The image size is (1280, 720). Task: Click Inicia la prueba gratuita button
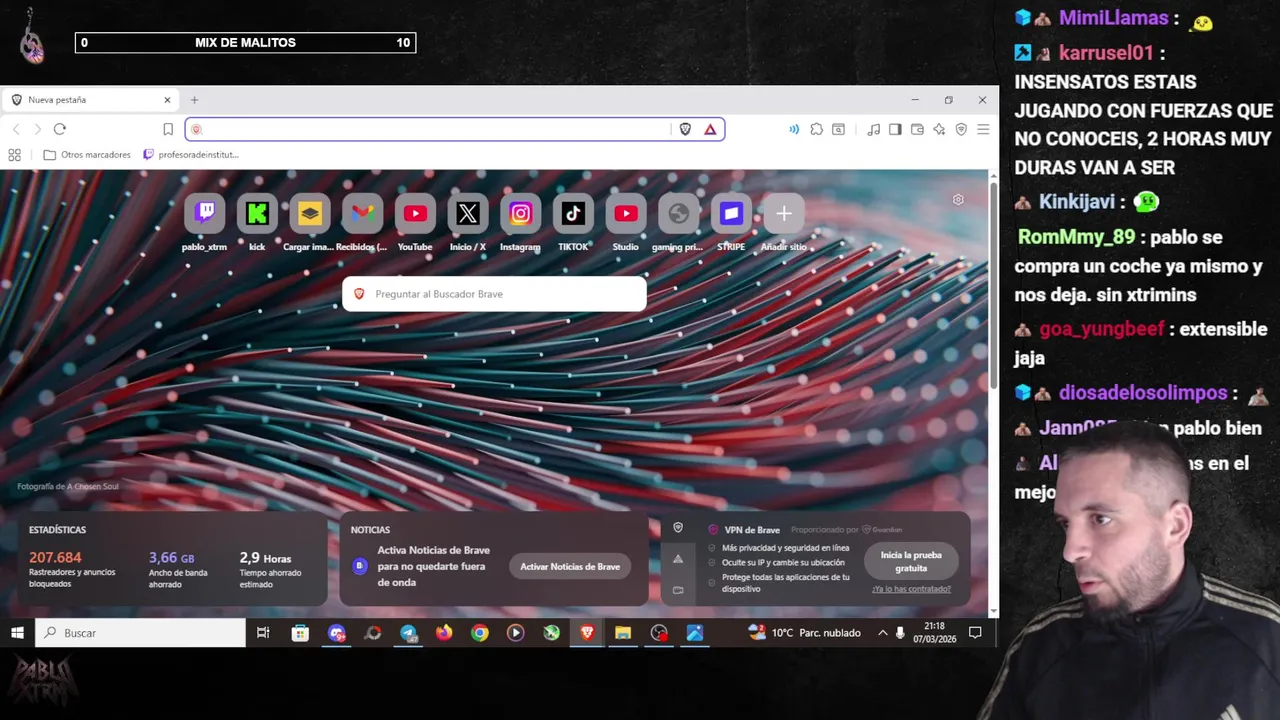[911, 561]
